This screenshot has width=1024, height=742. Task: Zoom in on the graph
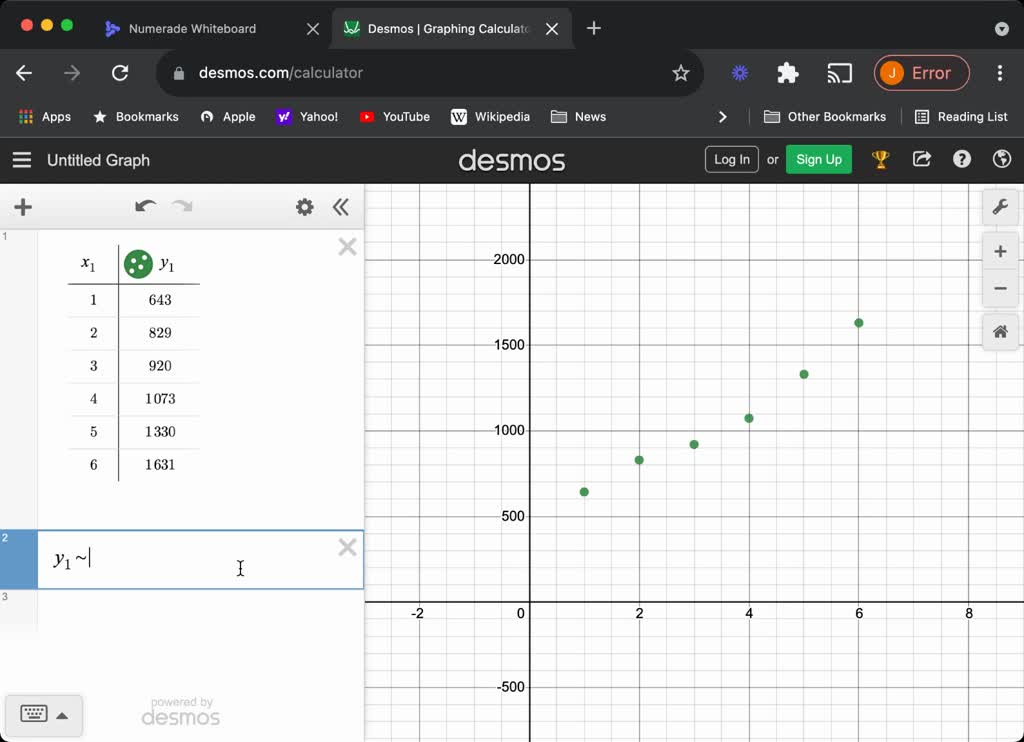point(999,251)
